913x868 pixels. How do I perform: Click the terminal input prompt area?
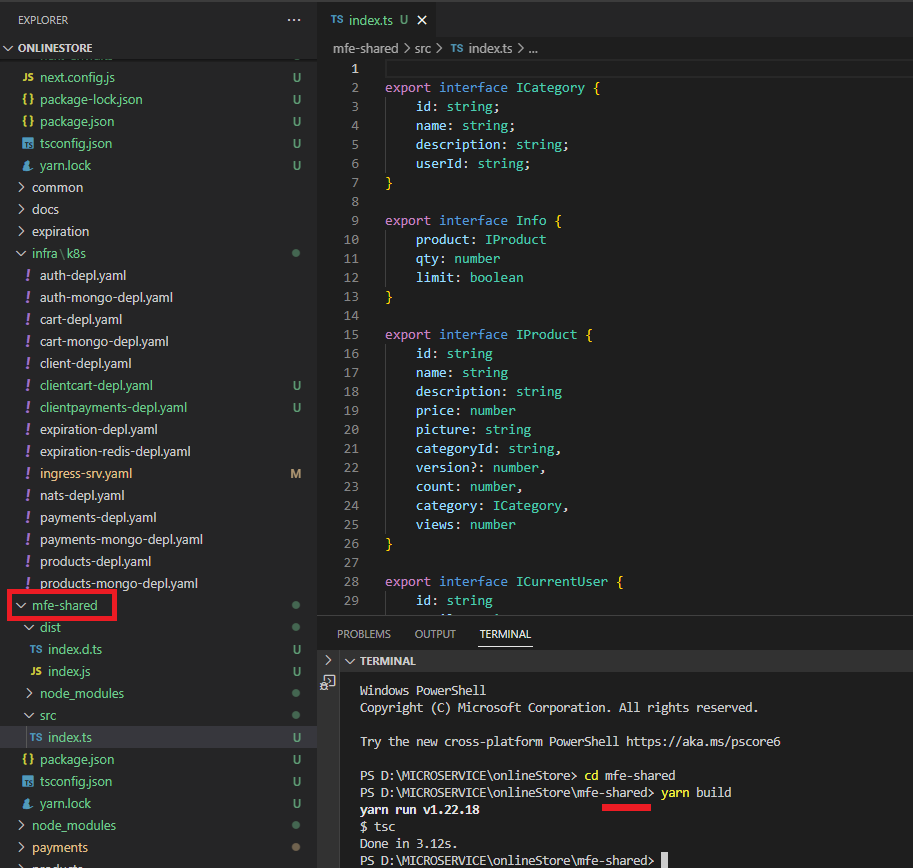pos(663,861)
